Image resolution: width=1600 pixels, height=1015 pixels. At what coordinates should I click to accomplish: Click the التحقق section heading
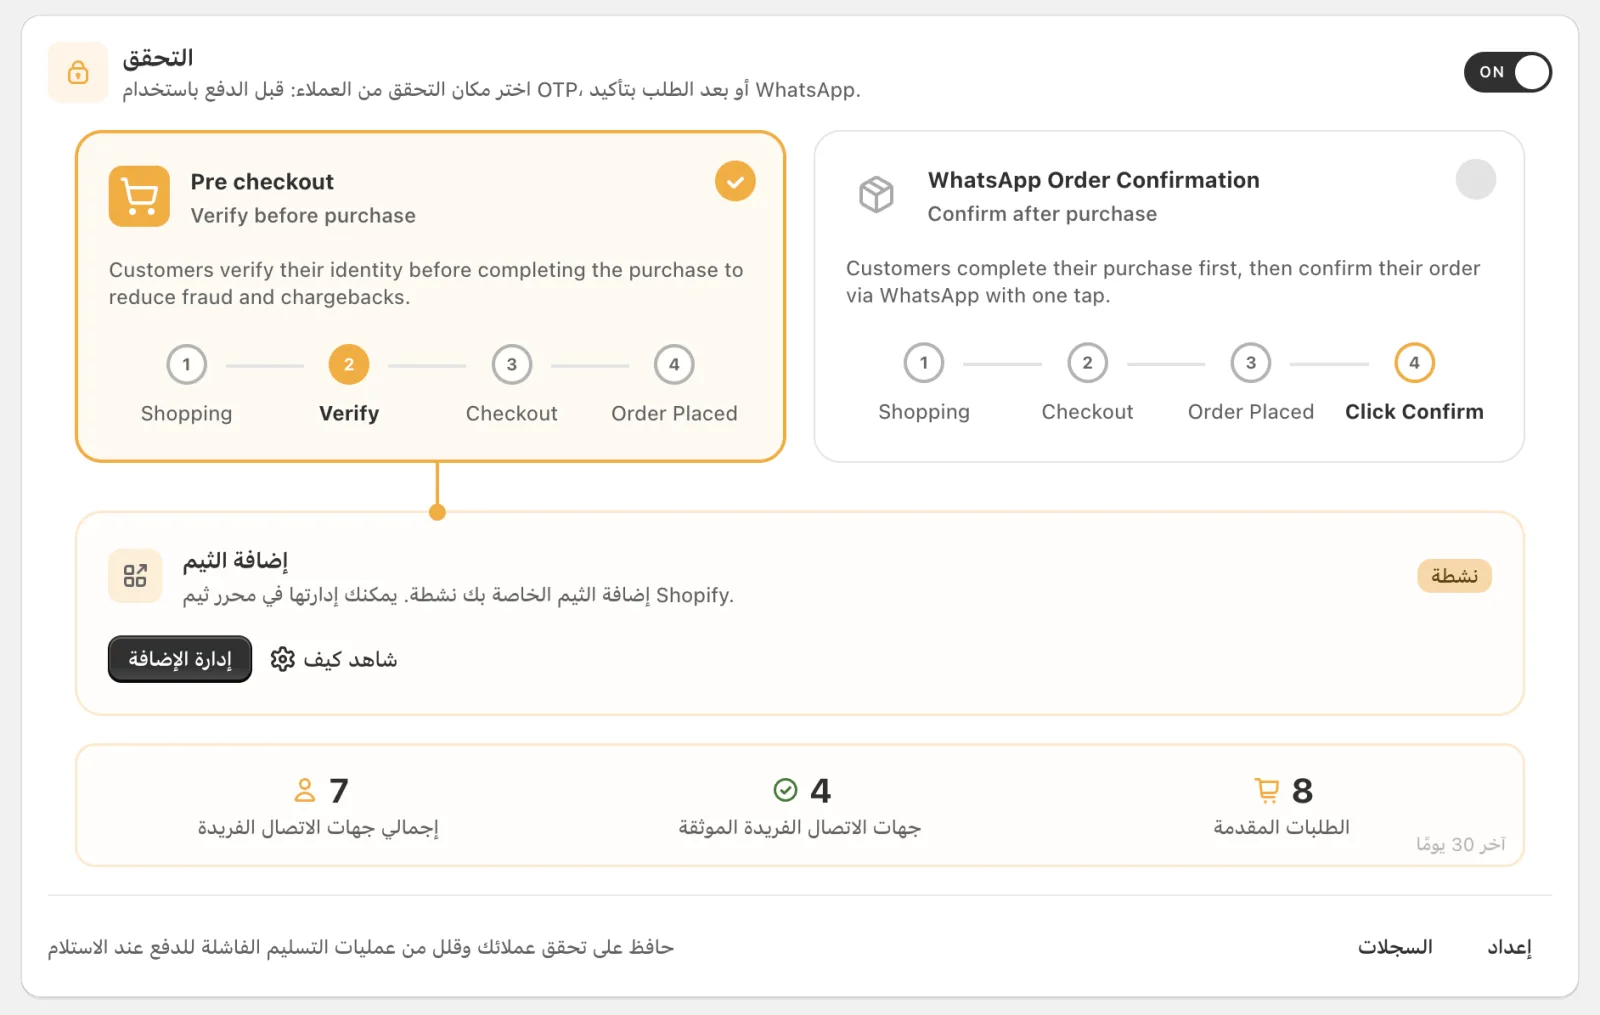(x=158, y=58)
